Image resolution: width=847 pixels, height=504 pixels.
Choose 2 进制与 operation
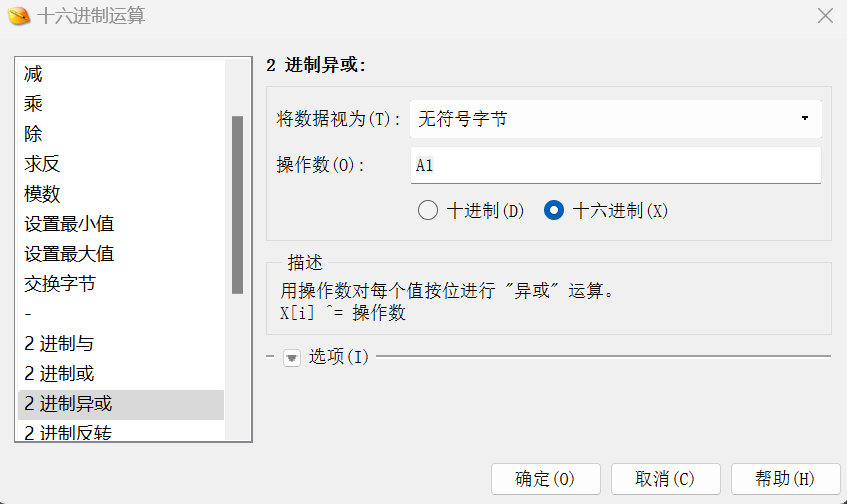coord(122,344)
